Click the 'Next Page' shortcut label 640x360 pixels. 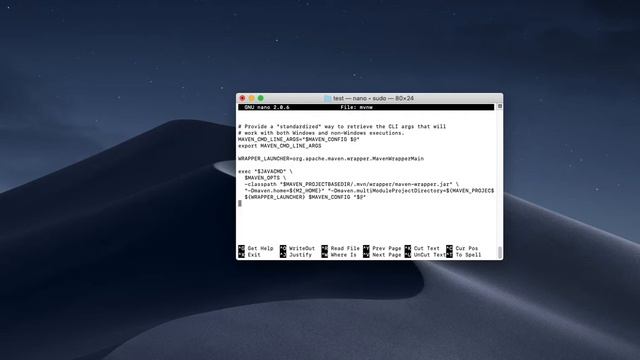point(387,255)
